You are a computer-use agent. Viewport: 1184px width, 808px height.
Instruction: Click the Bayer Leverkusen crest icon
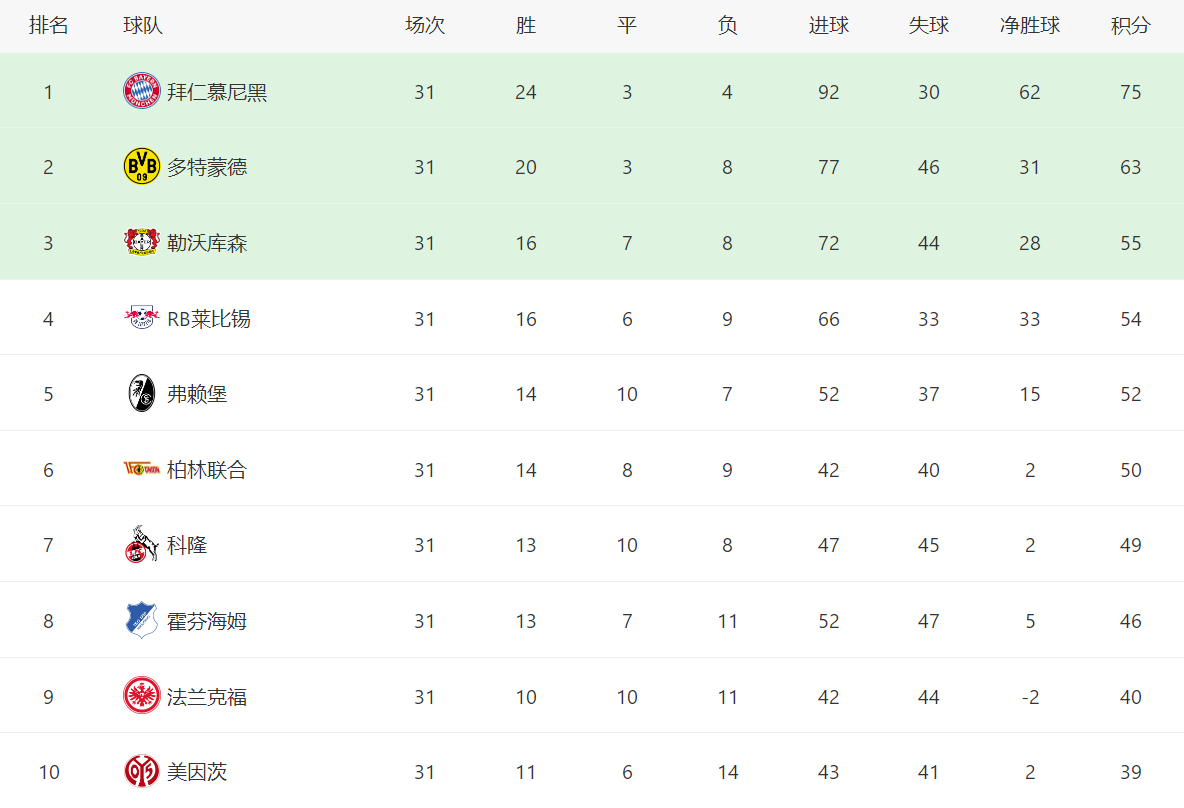141,242
